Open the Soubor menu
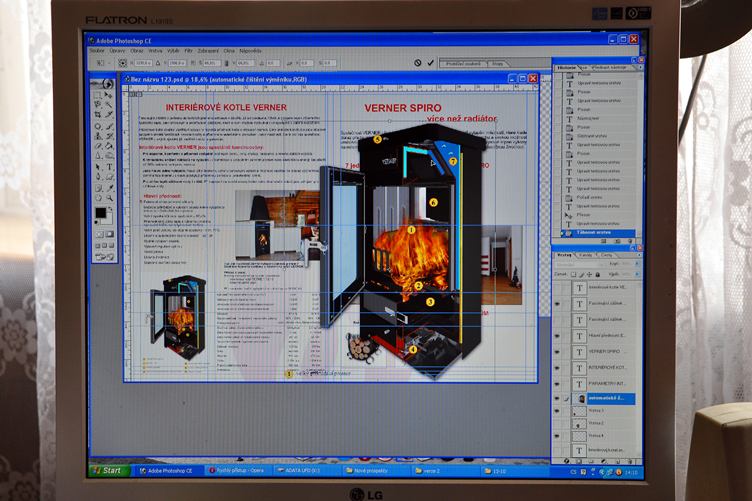Image resolution: width=752 pixels, height=501 pixels. coord(96,50)
